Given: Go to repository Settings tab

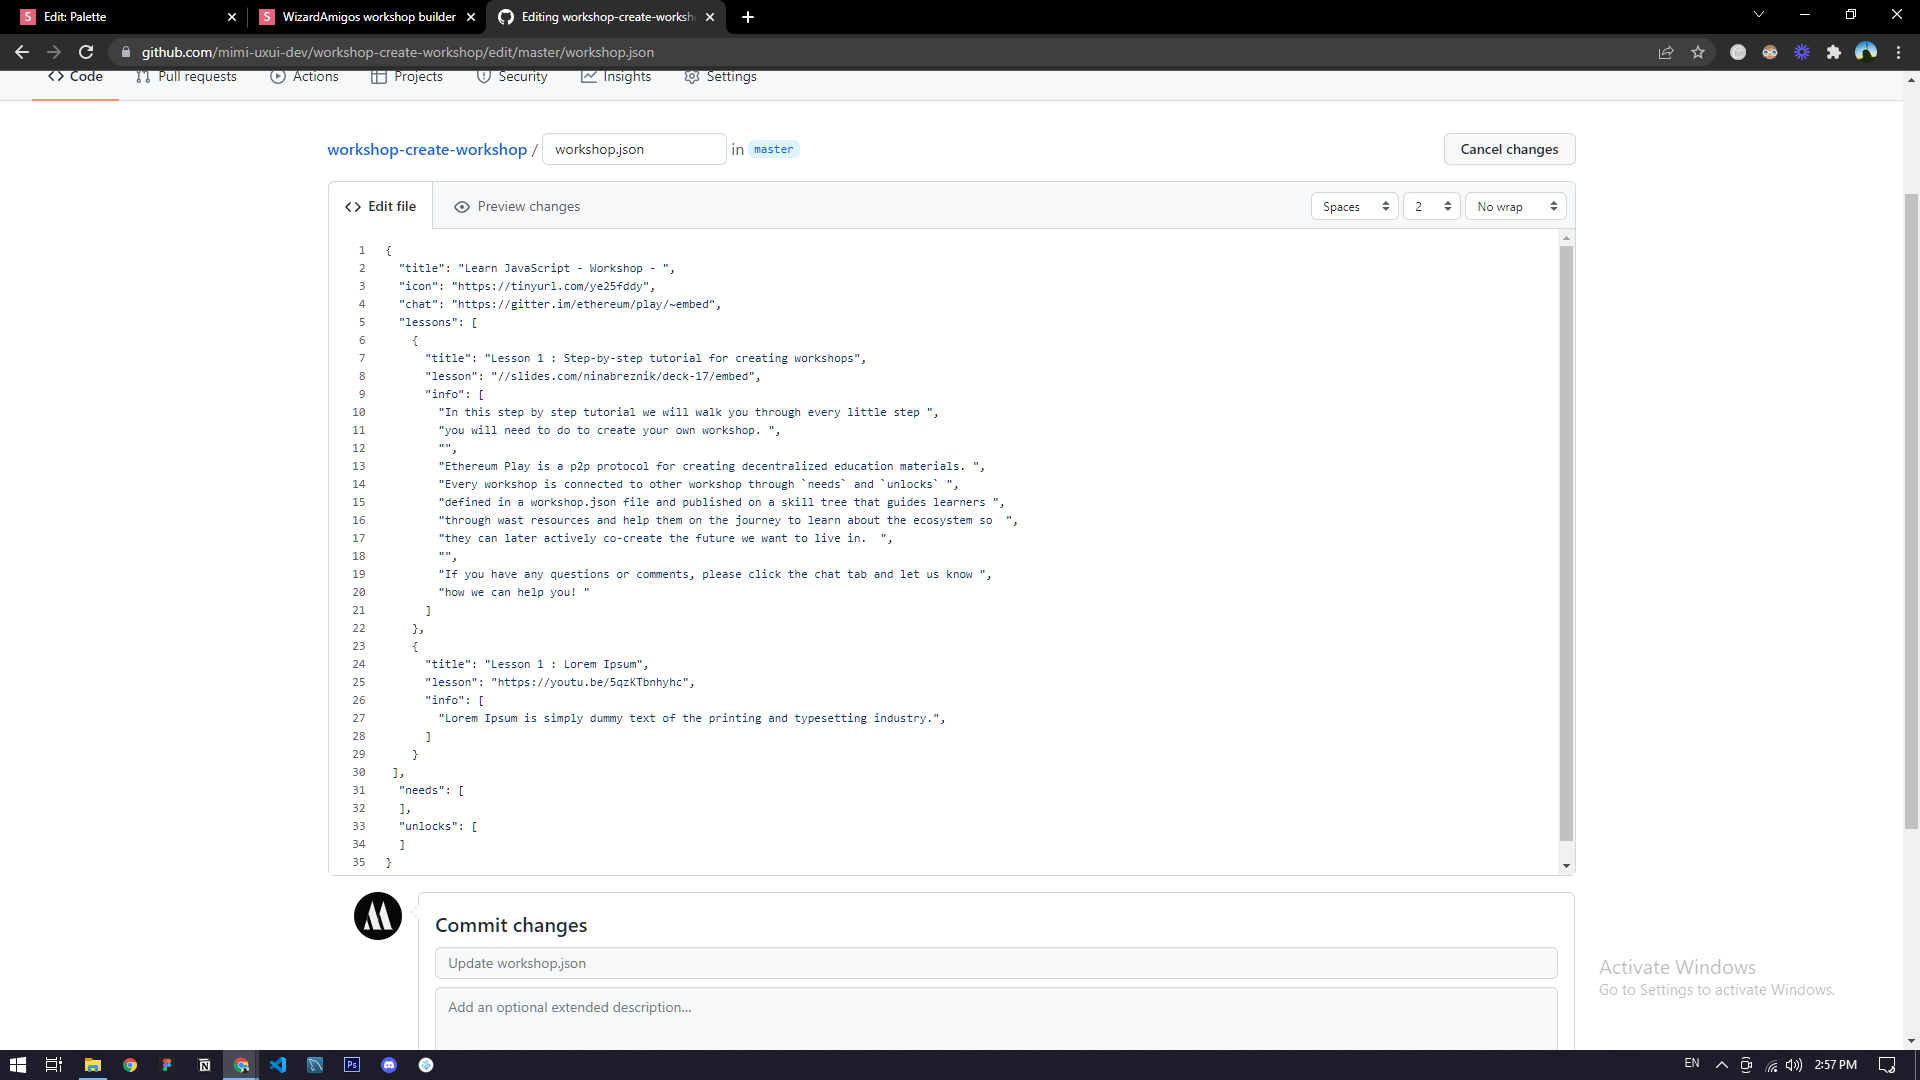Looking at the screenshot, I should (x=720, y=77).
